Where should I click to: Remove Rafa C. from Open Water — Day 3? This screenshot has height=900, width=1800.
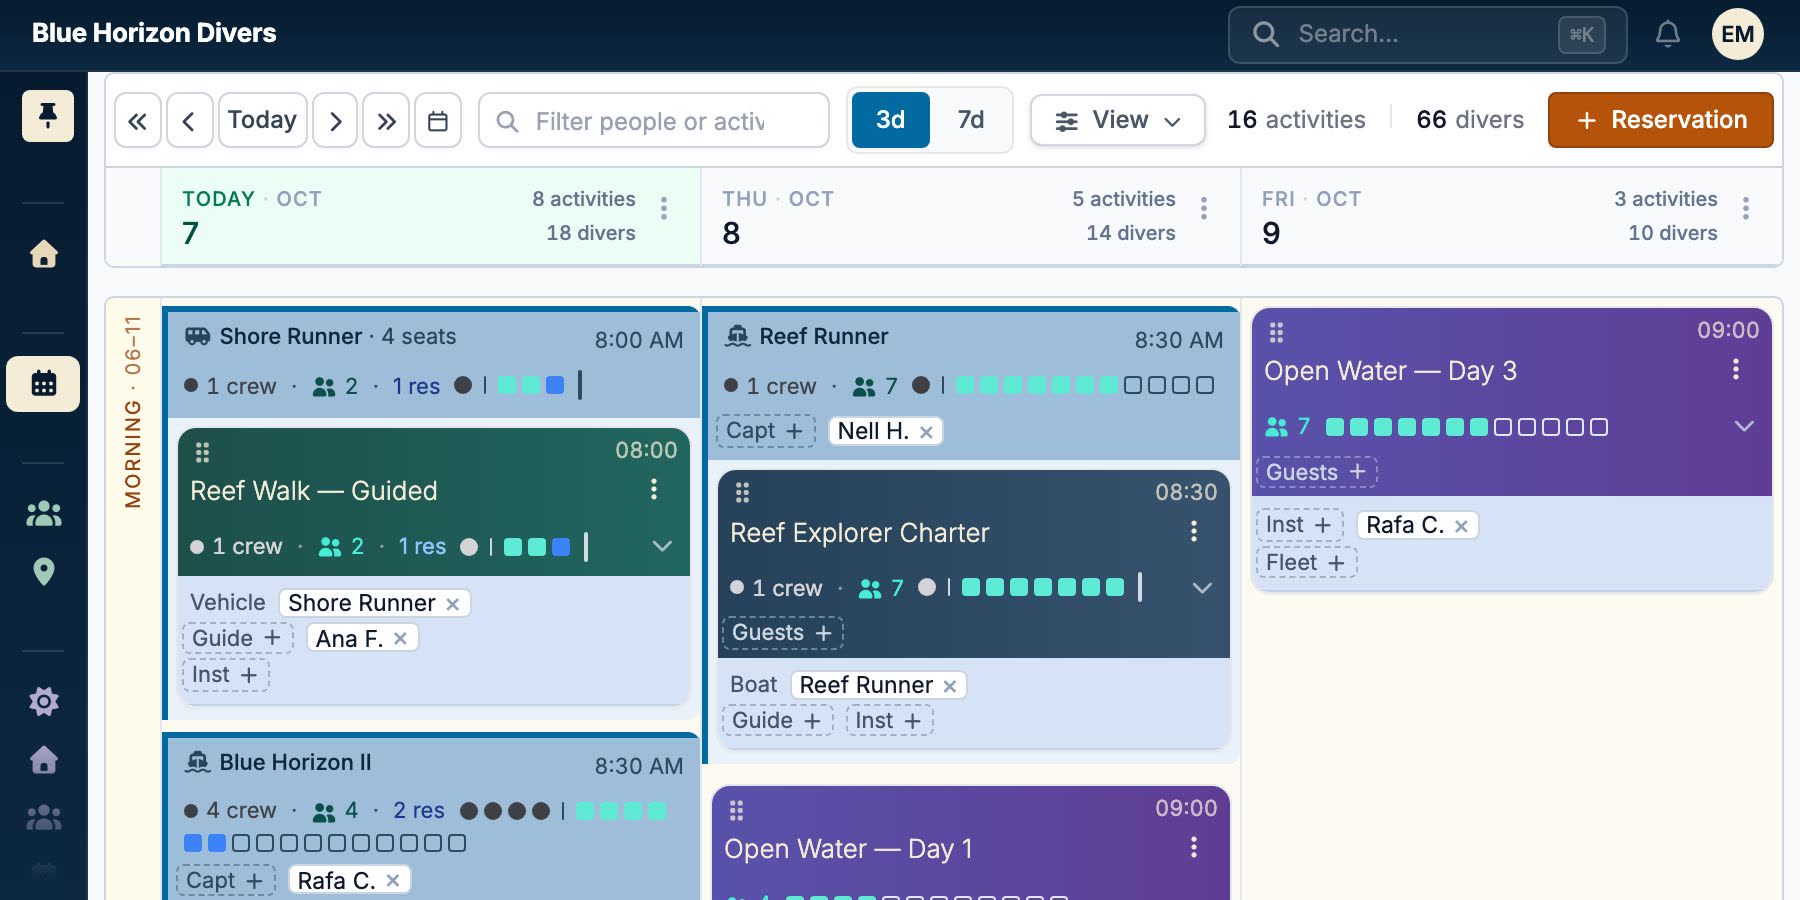point(1461,526)
